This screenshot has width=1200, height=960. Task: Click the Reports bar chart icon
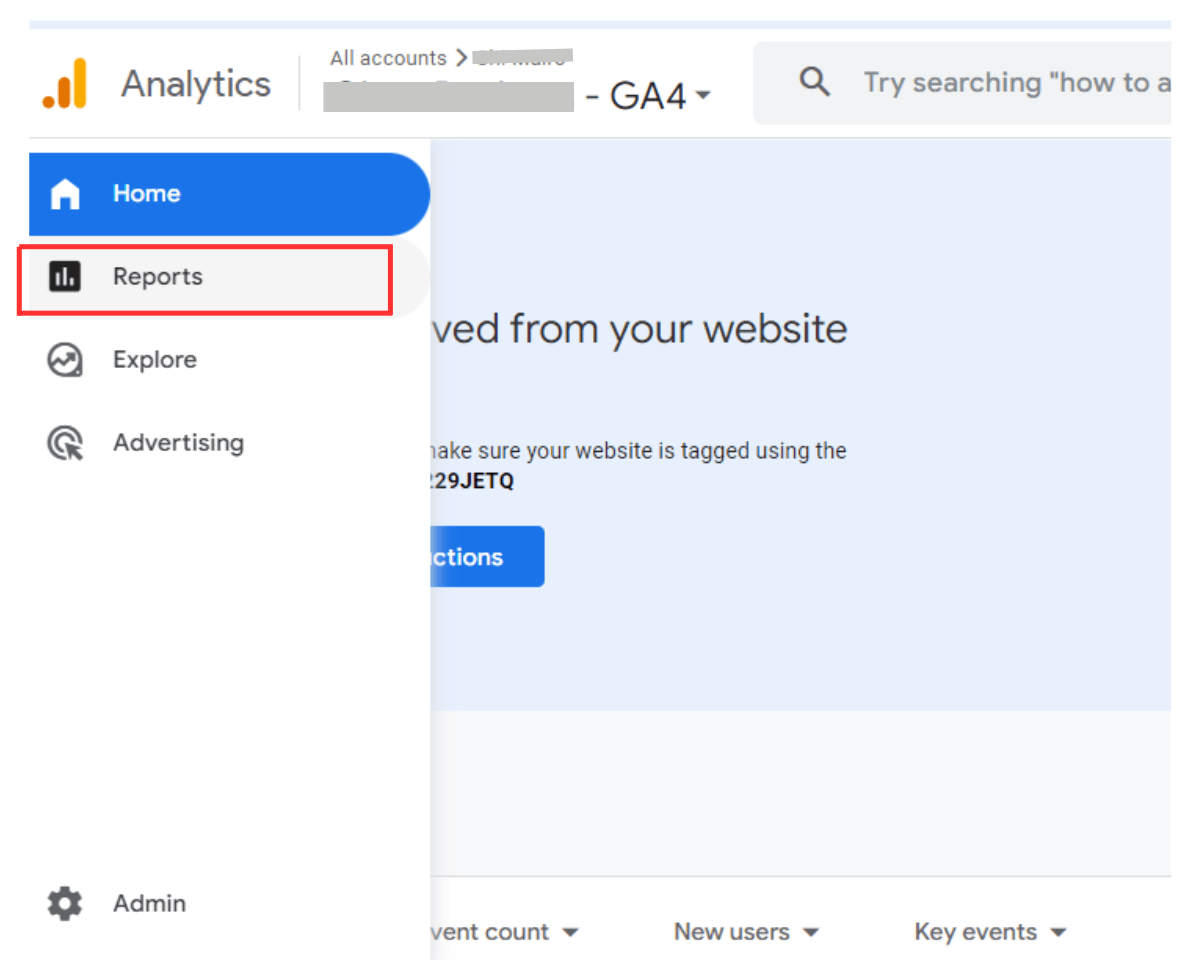click(x=65, y=277)
